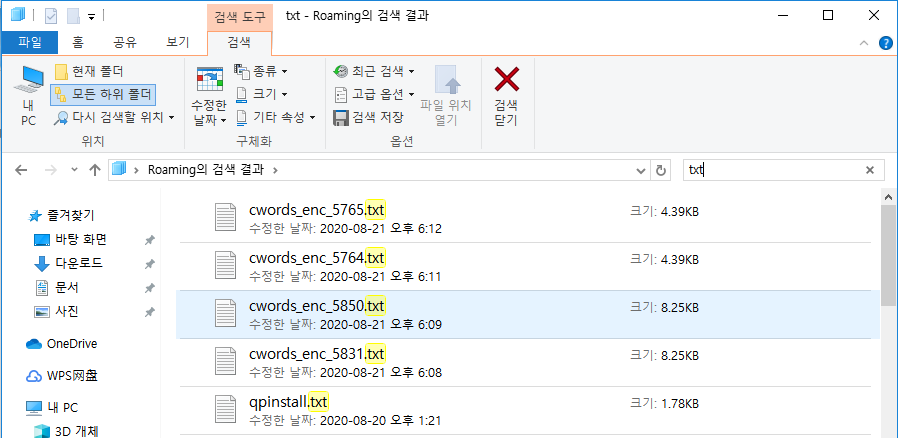
Task: Click the New folder quick access icon
Action: [x=73, y=16]
